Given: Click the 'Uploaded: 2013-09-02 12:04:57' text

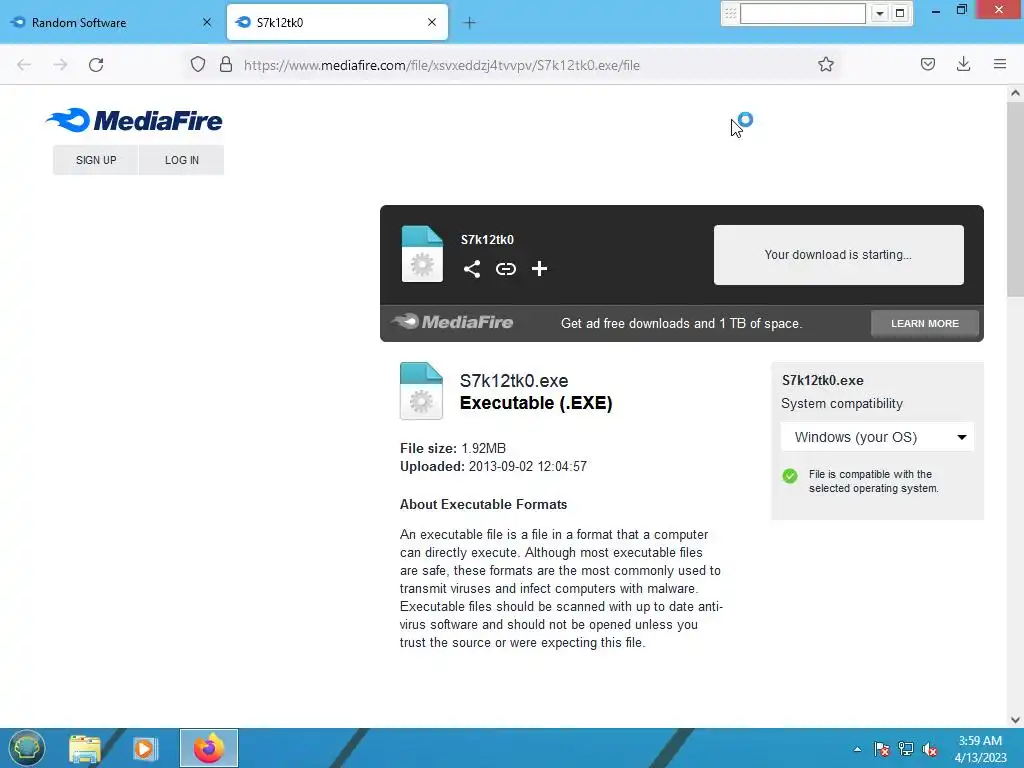Looking at the screenshot, I should [493, 467].
